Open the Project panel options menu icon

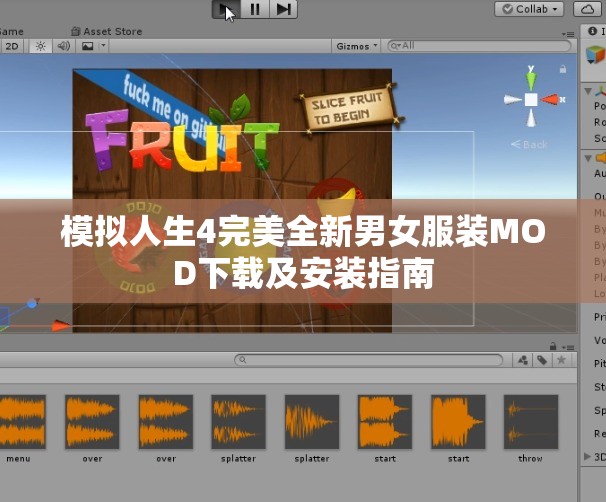(x=568, y=347)
